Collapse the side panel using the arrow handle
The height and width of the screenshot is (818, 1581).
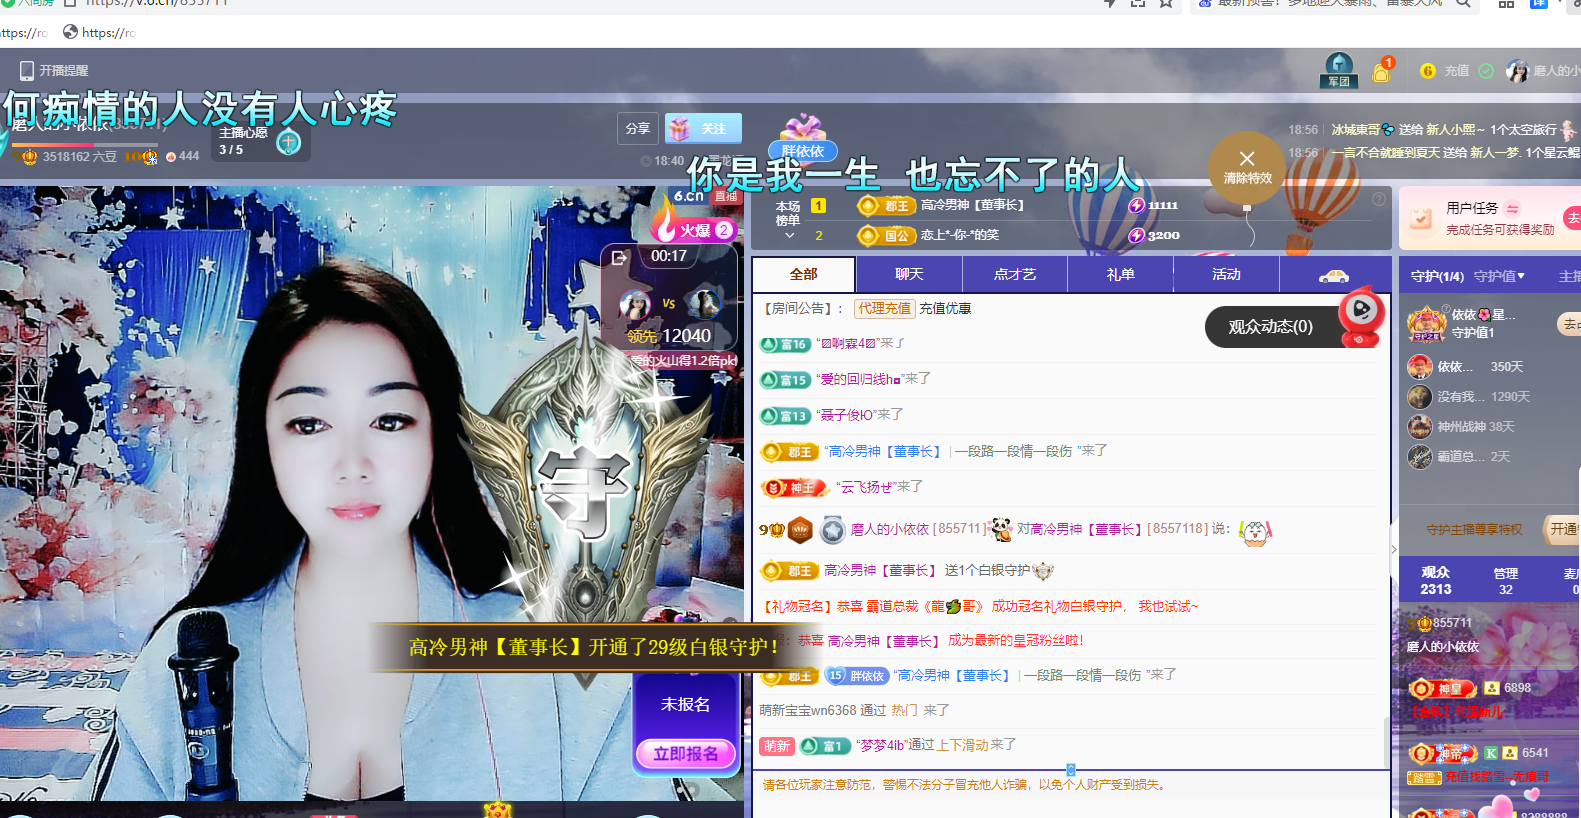pos(1394,549)
